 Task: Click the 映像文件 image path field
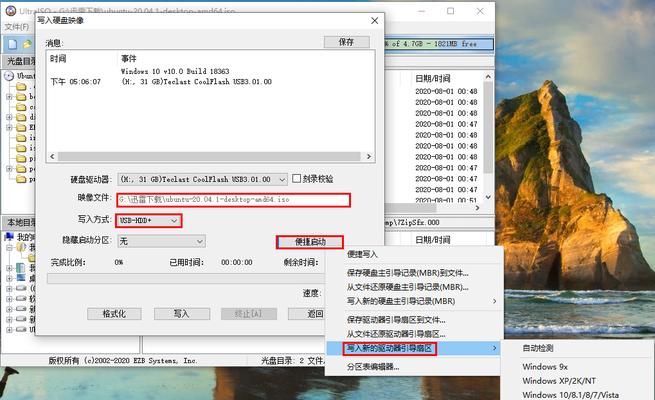(x=233, y=200)
